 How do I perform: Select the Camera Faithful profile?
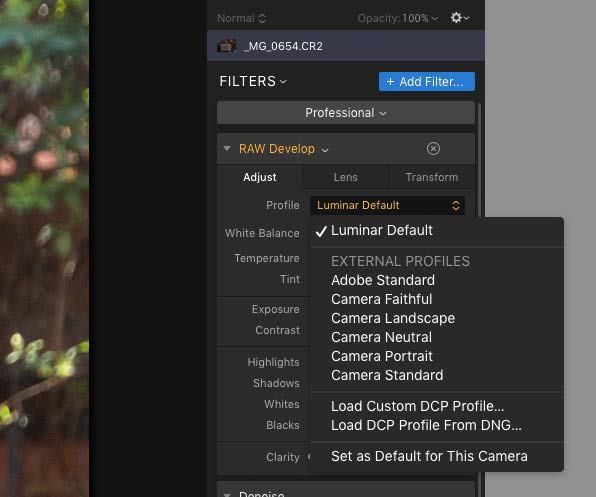point(436,299)
